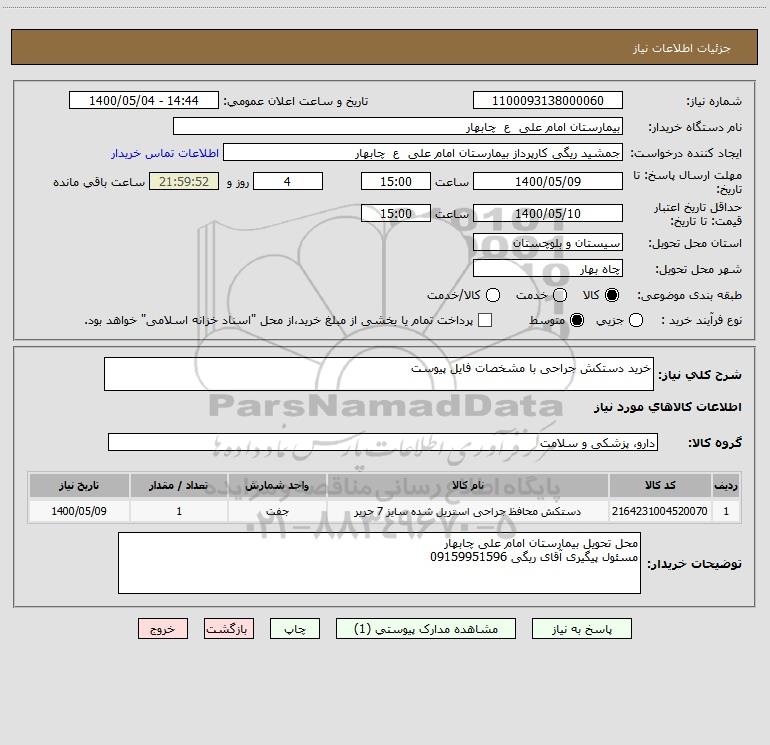This screenshot has height=745, width=770.
Task: Open the اطلاعات تماس خریدار link
Action: [165, 153]
